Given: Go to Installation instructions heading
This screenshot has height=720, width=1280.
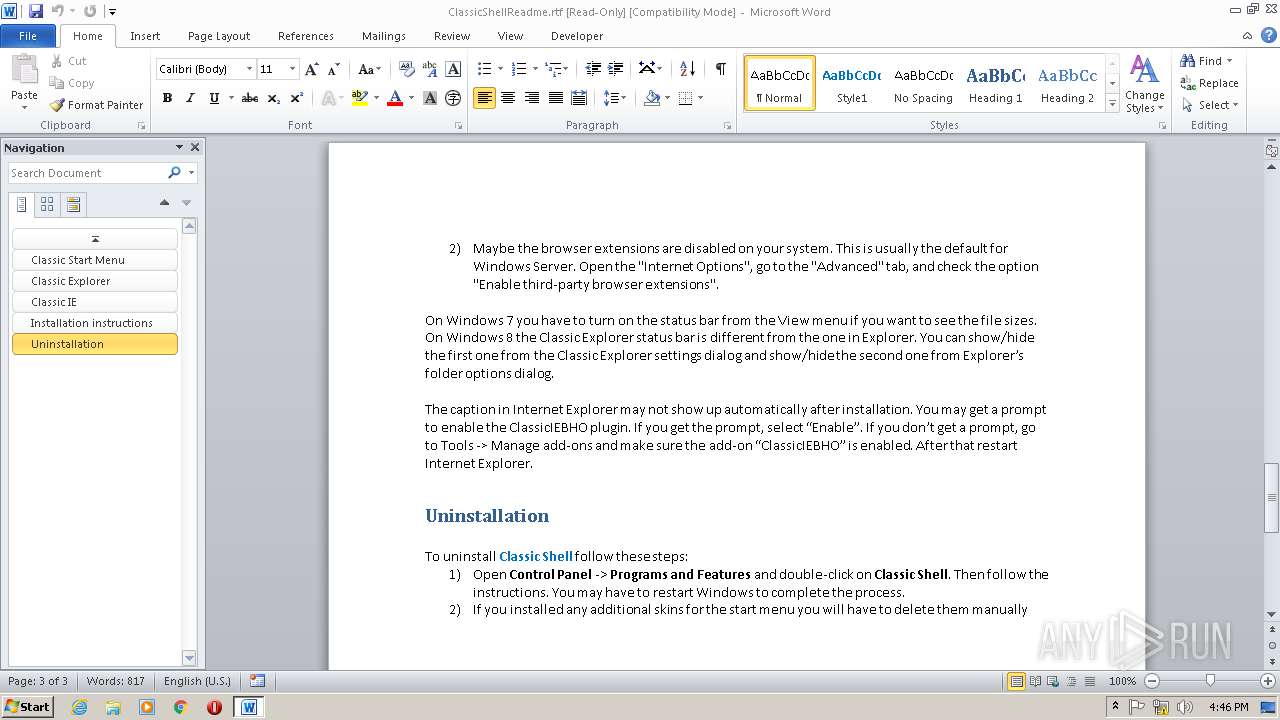Looking at the screenshot, I should [91, 323].
